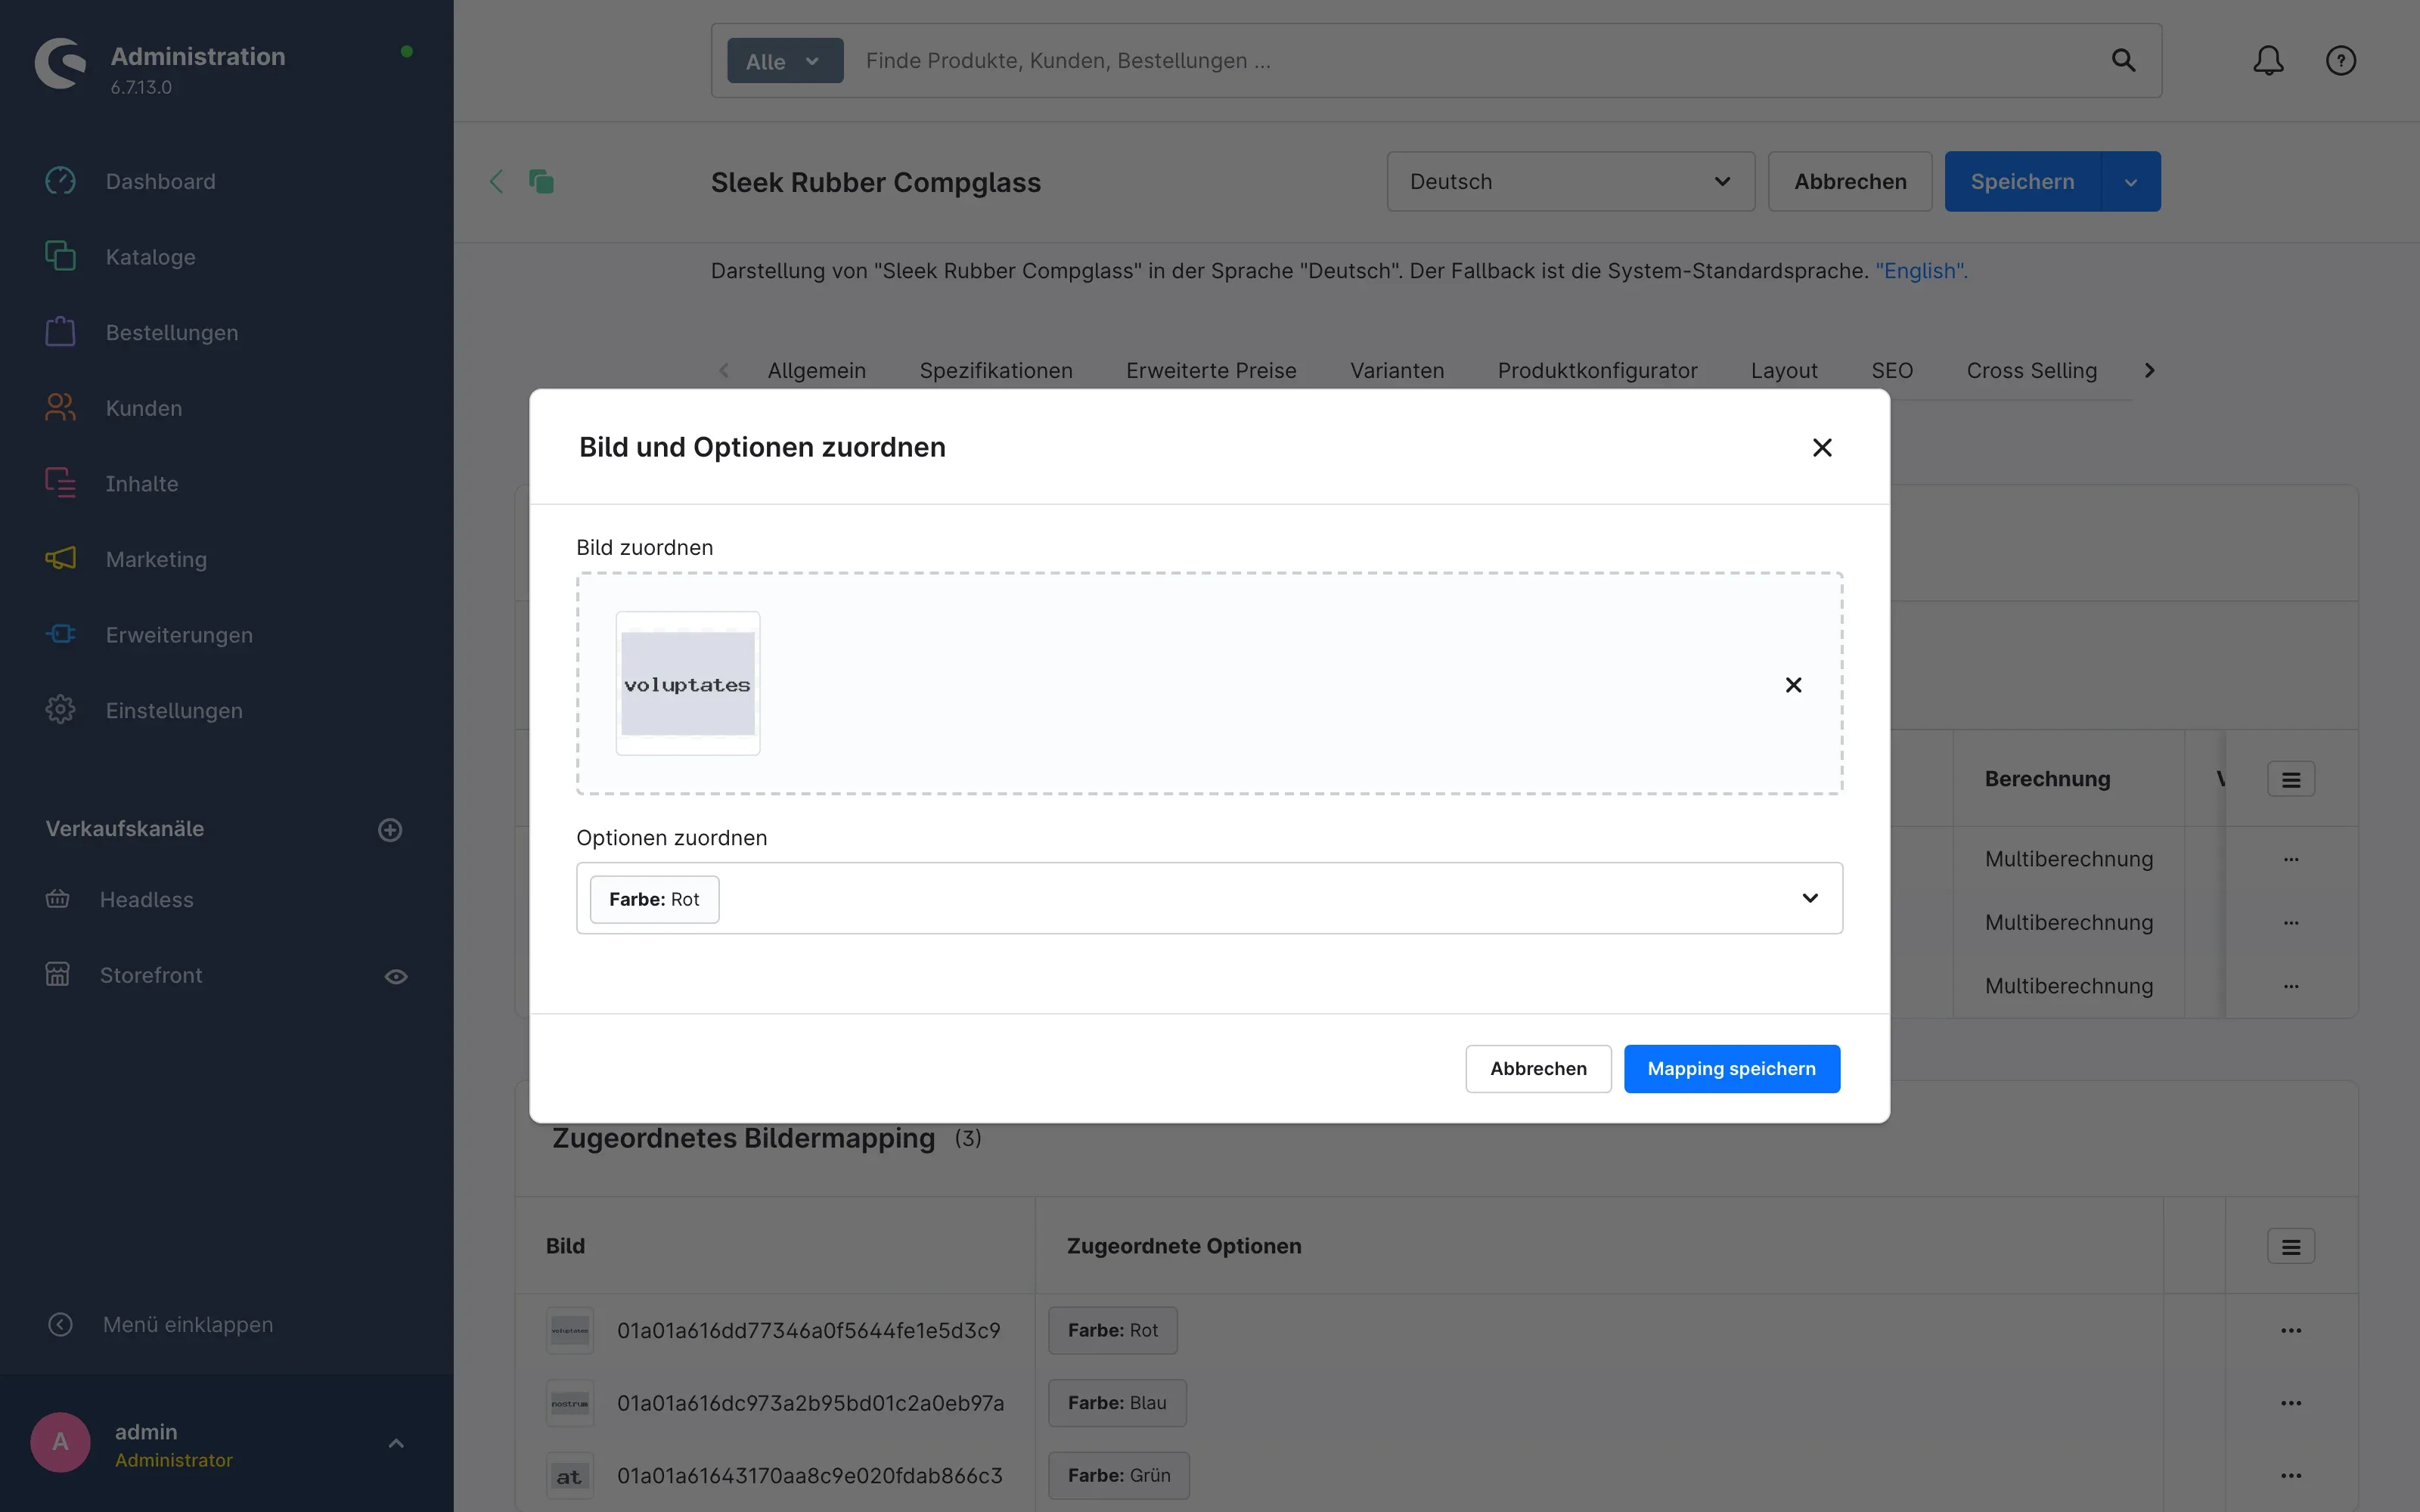The height and width of the screenshot is (1512, 2420).
Task: Switch to the Layout tab
Action: pos(1784,370)
